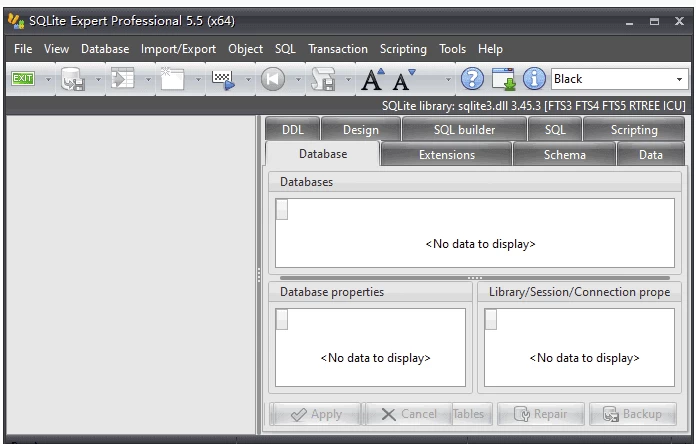This screenshot has height=444, width=696.
Task: Click the green EXIT toolbar icon
Action: point(22,79)
